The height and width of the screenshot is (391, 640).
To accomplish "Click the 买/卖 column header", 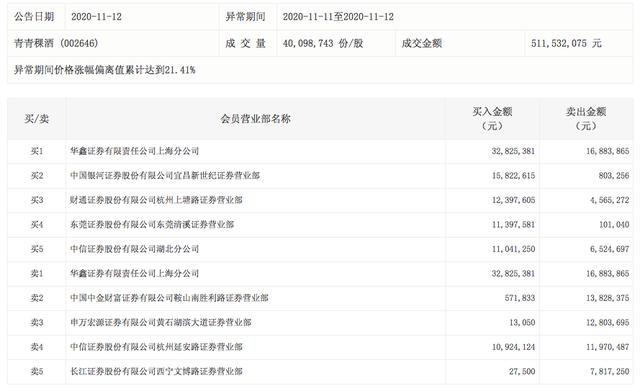I will pos(37,119).
